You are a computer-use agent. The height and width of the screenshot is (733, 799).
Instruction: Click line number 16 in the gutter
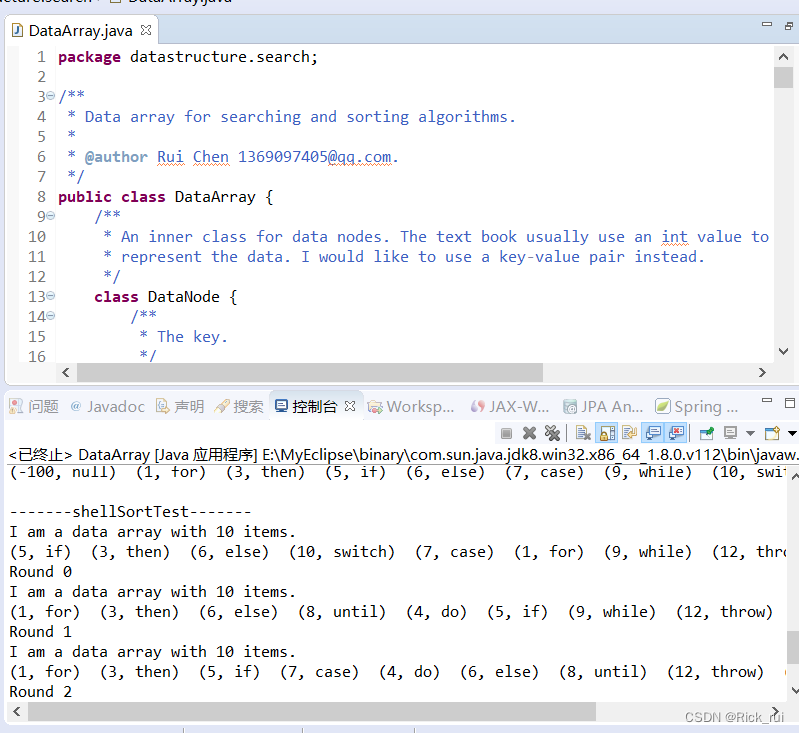click(37, 356)
